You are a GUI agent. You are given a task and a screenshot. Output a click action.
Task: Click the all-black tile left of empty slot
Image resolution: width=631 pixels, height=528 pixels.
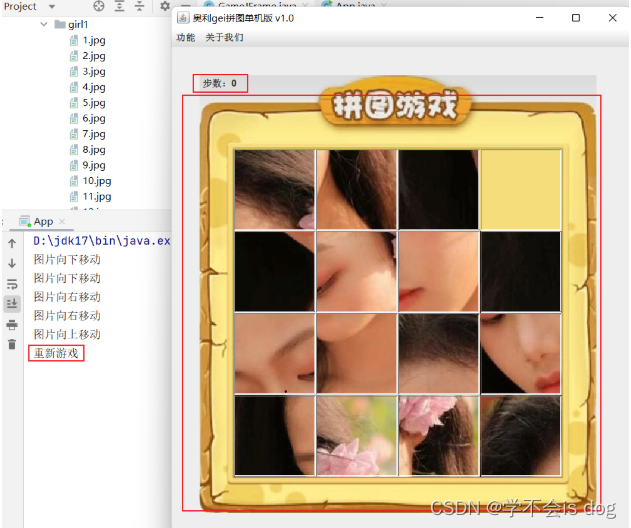(x=439, y=190)
